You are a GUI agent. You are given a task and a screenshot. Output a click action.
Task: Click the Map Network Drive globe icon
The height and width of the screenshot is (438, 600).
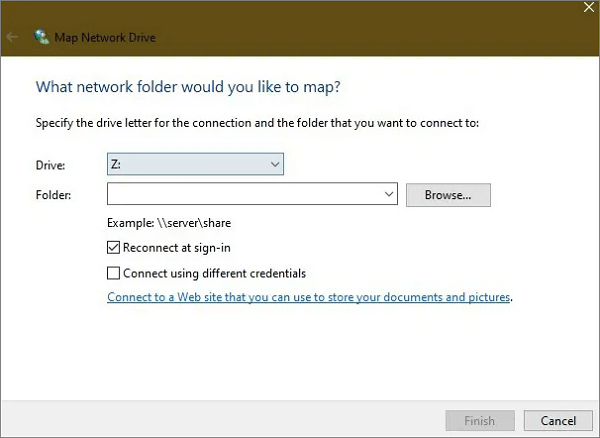[41, 38]
